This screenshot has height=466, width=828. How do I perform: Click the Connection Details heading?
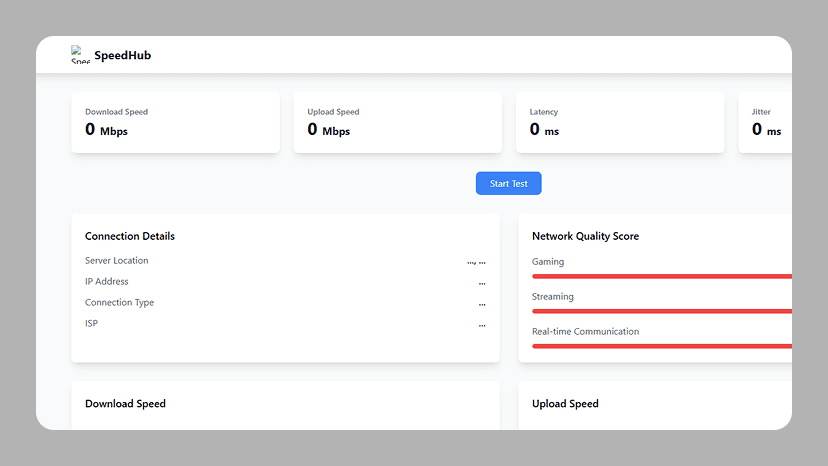point(130,236)
